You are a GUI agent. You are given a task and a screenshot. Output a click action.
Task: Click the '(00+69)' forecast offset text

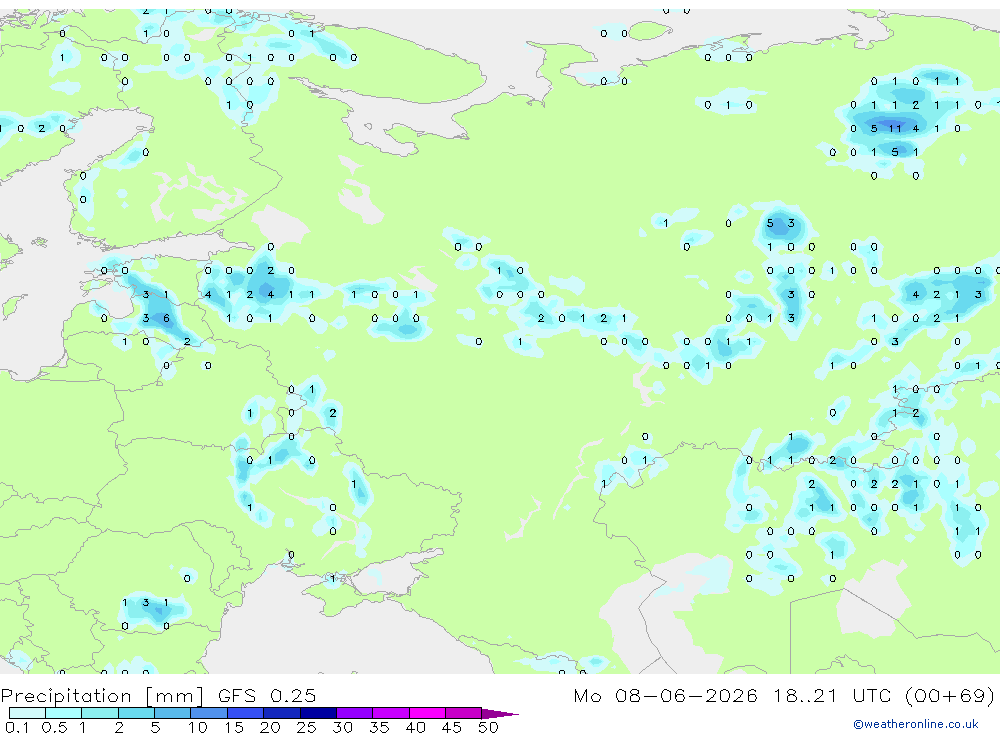(x=950, y=696)
